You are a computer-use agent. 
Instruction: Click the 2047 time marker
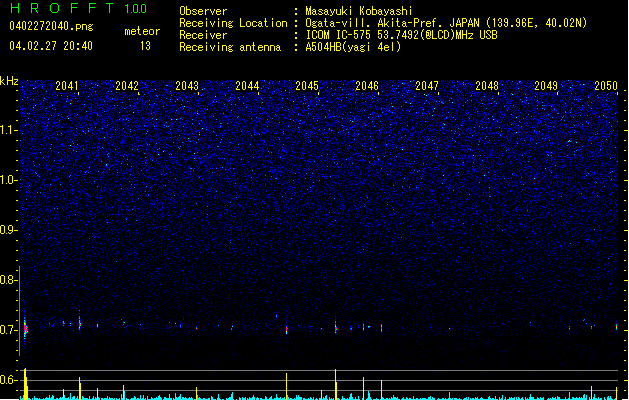pyautogui.click(x=427, y=86)
